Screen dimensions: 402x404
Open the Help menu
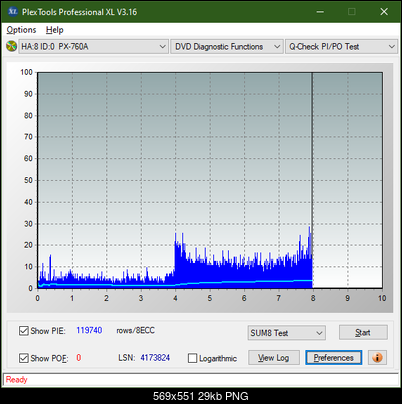coord(55,30)
